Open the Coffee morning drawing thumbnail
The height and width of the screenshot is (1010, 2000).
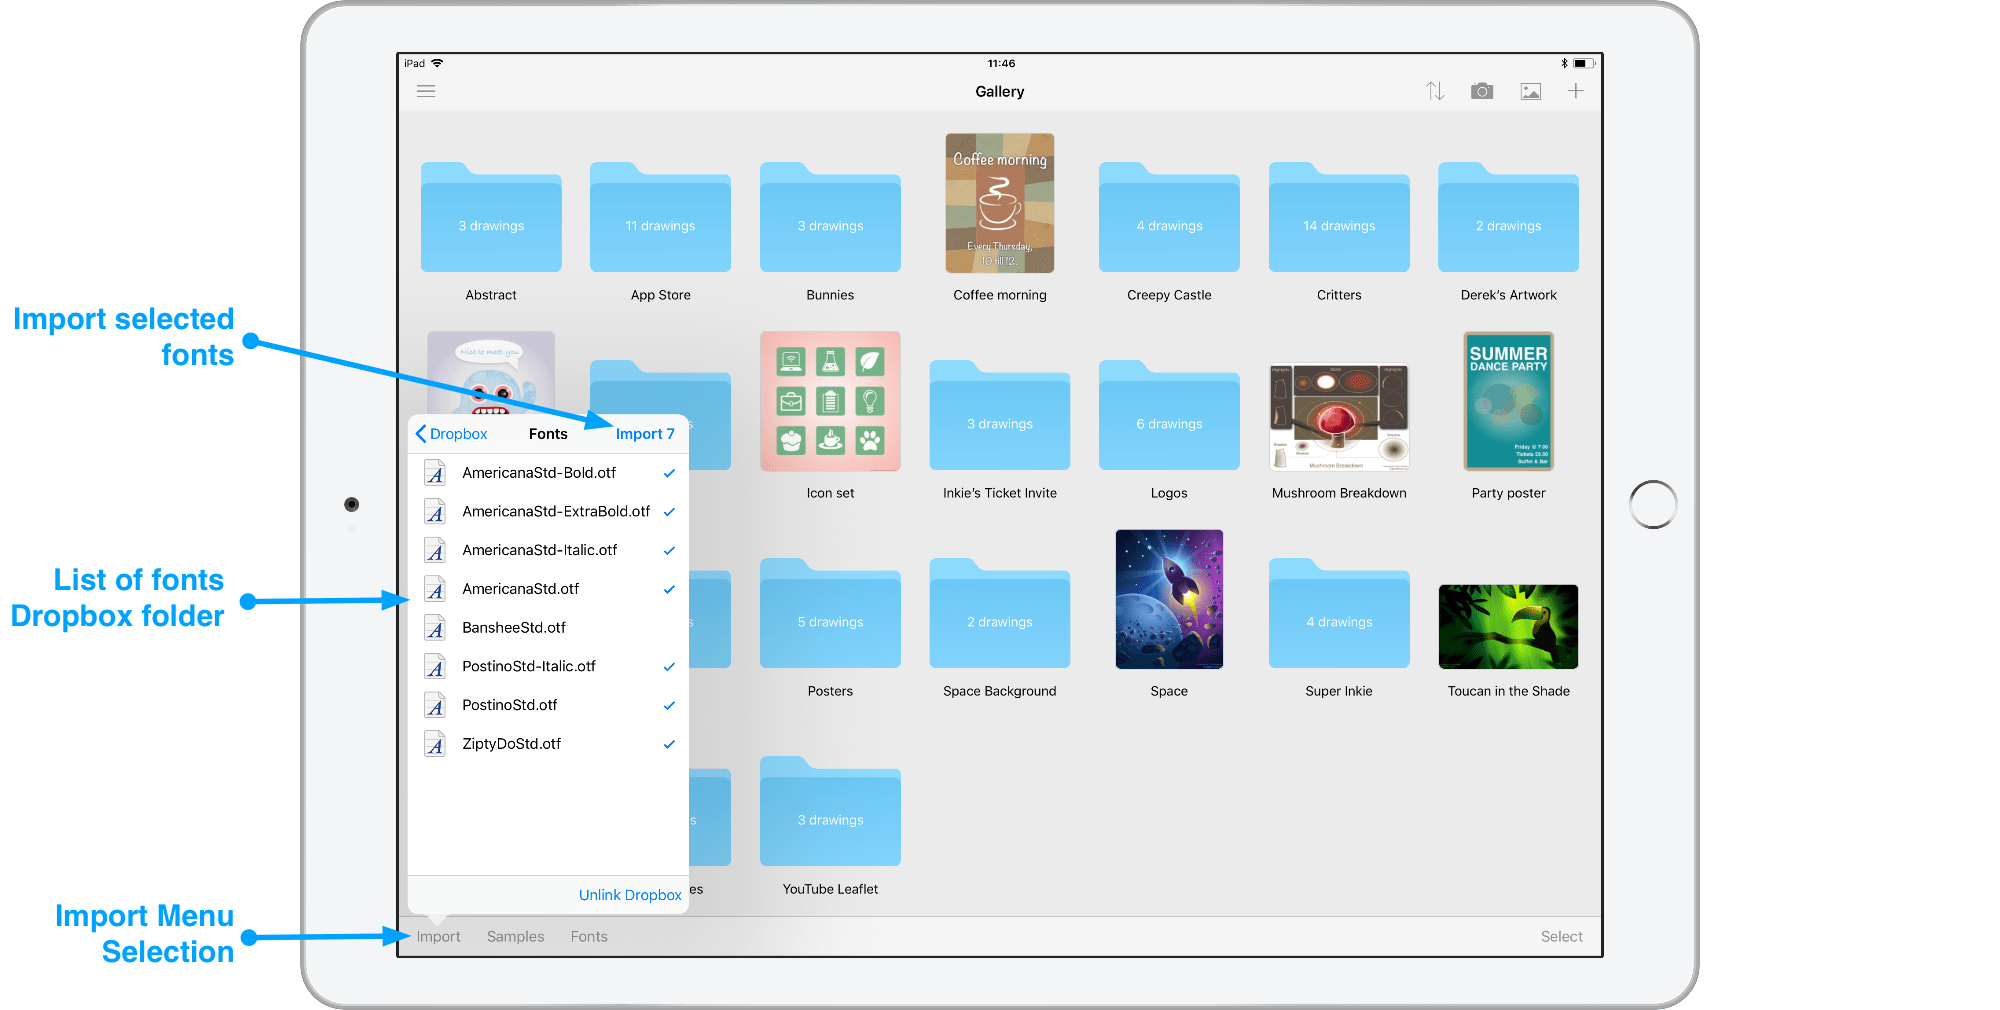tap(1000, 203)
